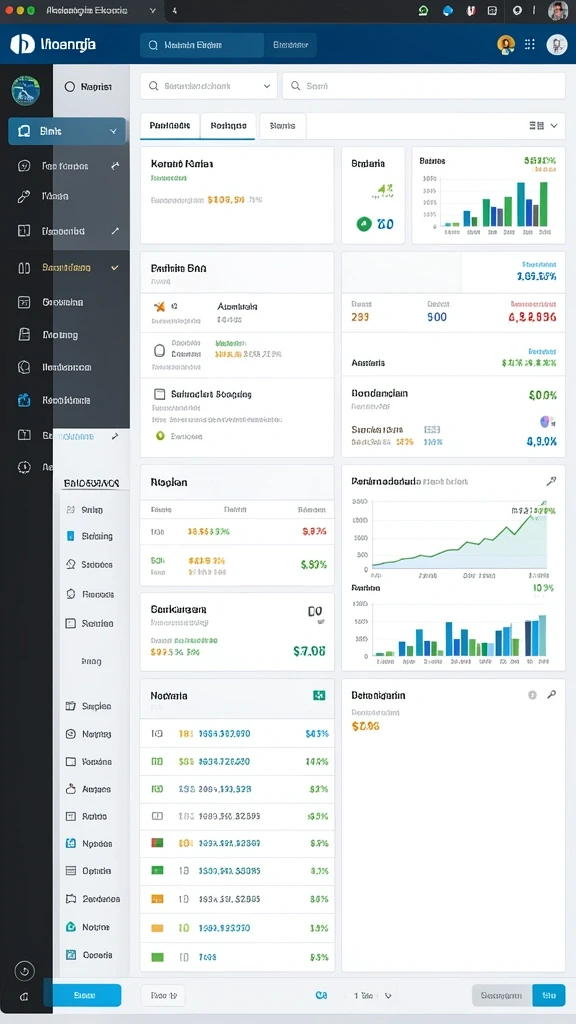576x1024 pixels.
Task: Click the green square icon in table header
Action: pos(319,696)
